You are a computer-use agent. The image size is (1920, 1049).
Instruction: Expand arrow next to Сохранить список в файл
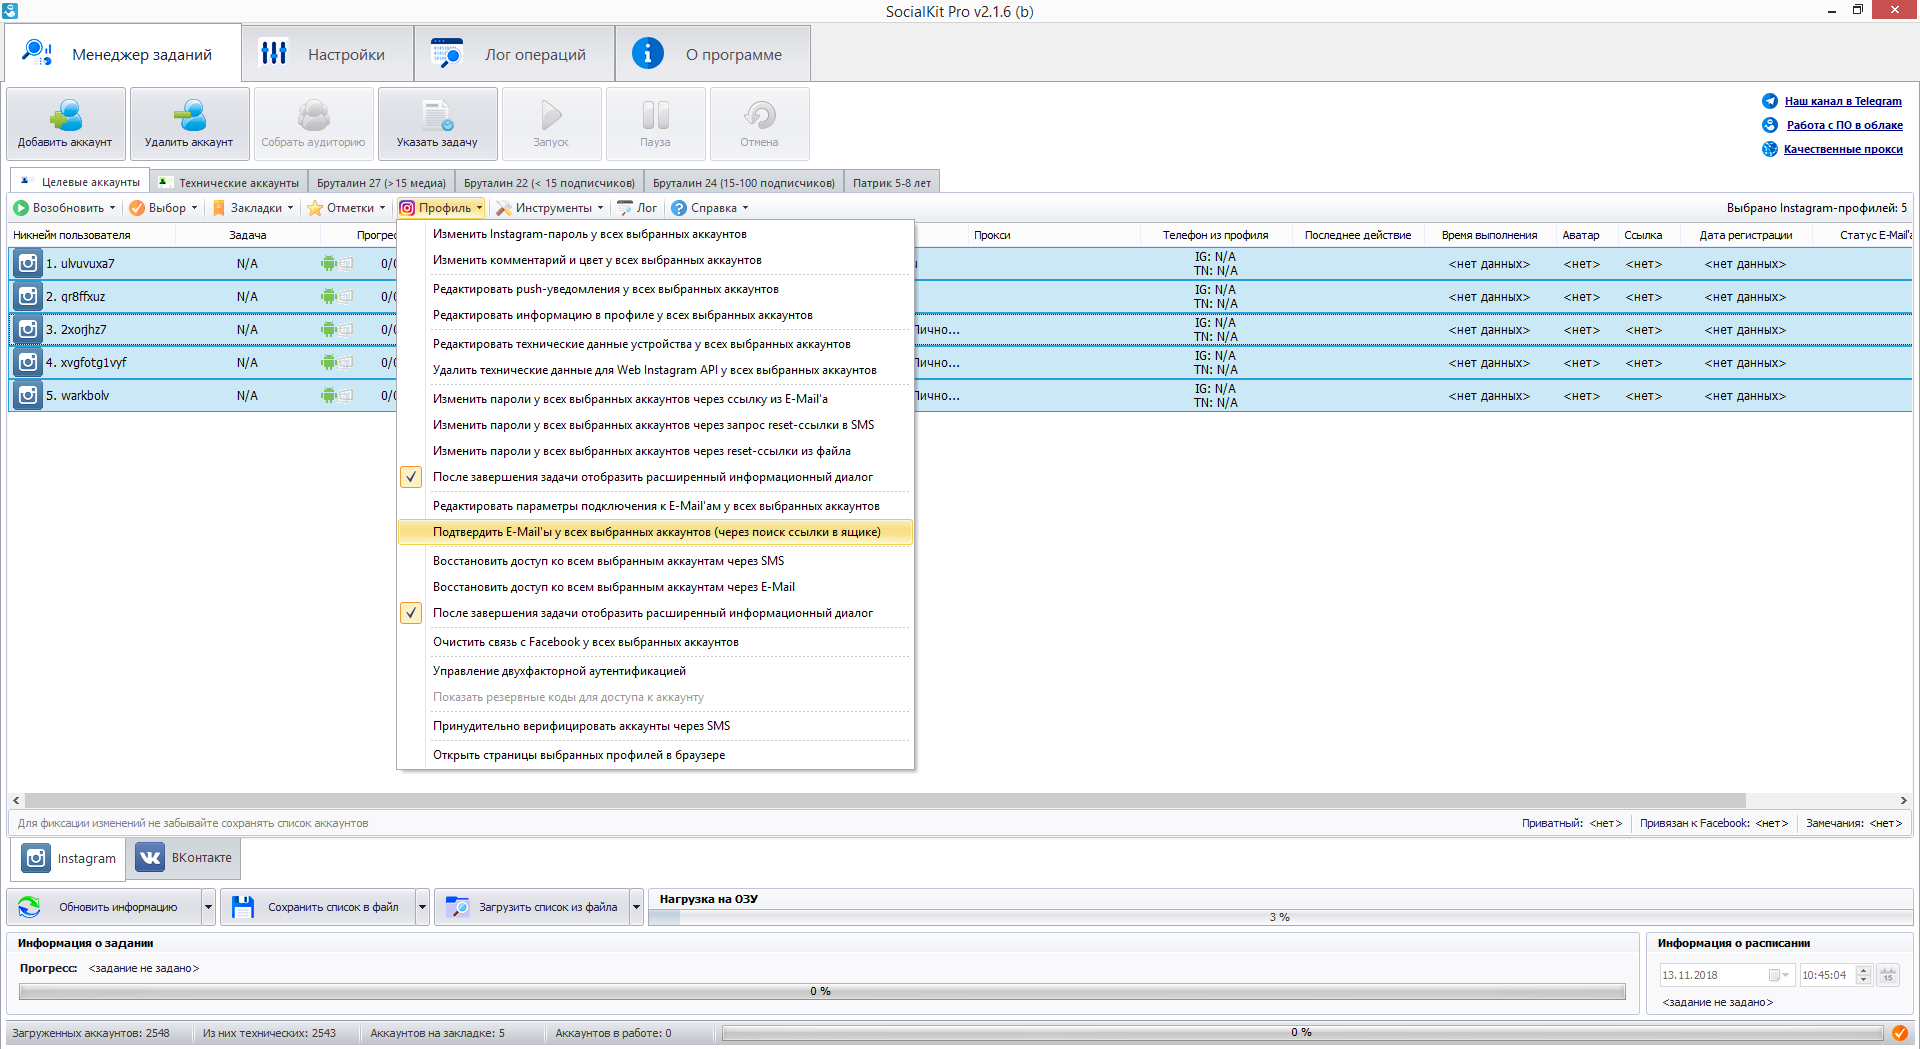pos(422,907)
